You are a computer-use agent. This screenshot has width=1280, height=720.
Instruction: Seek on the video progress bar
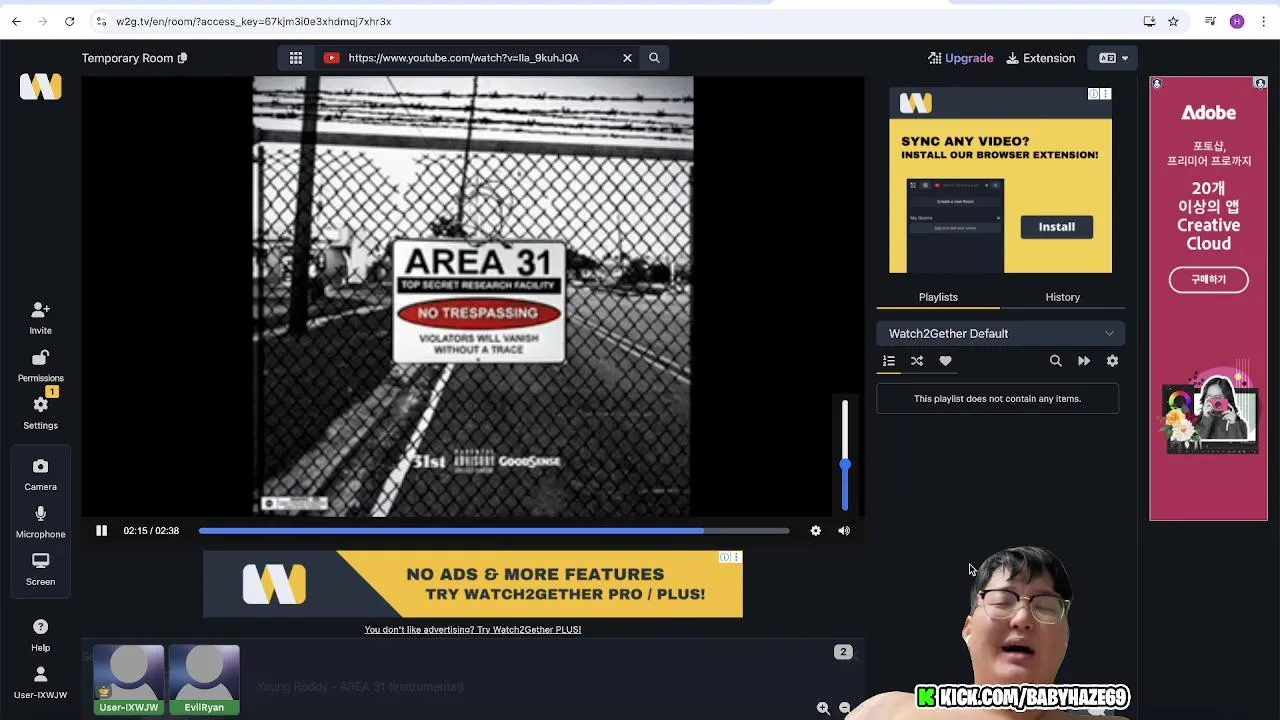pyautogui.click(x=494, y=531)
